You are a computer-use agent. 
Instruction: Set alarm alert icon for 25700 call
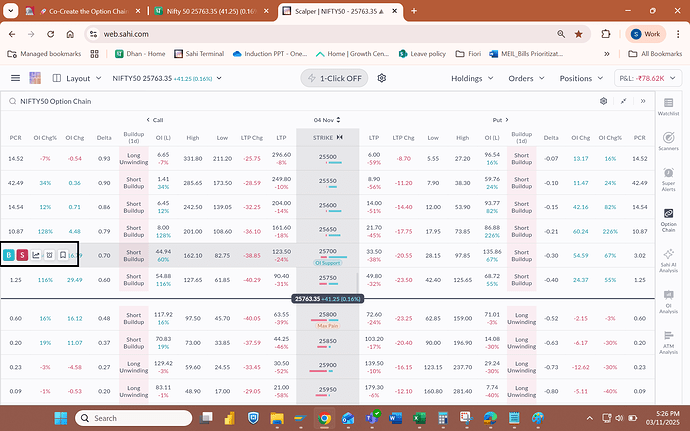click(50, 255)
